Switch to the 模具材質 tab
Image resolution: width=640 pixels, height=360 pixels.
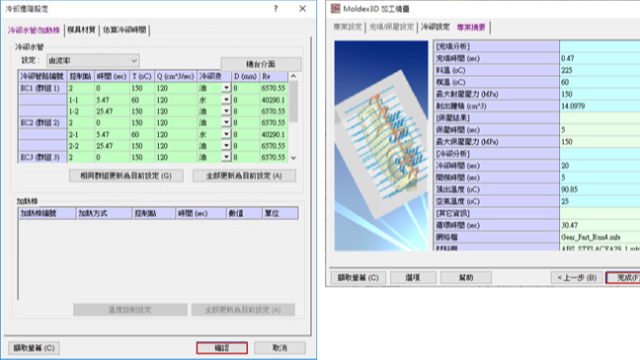coord(82,30)
